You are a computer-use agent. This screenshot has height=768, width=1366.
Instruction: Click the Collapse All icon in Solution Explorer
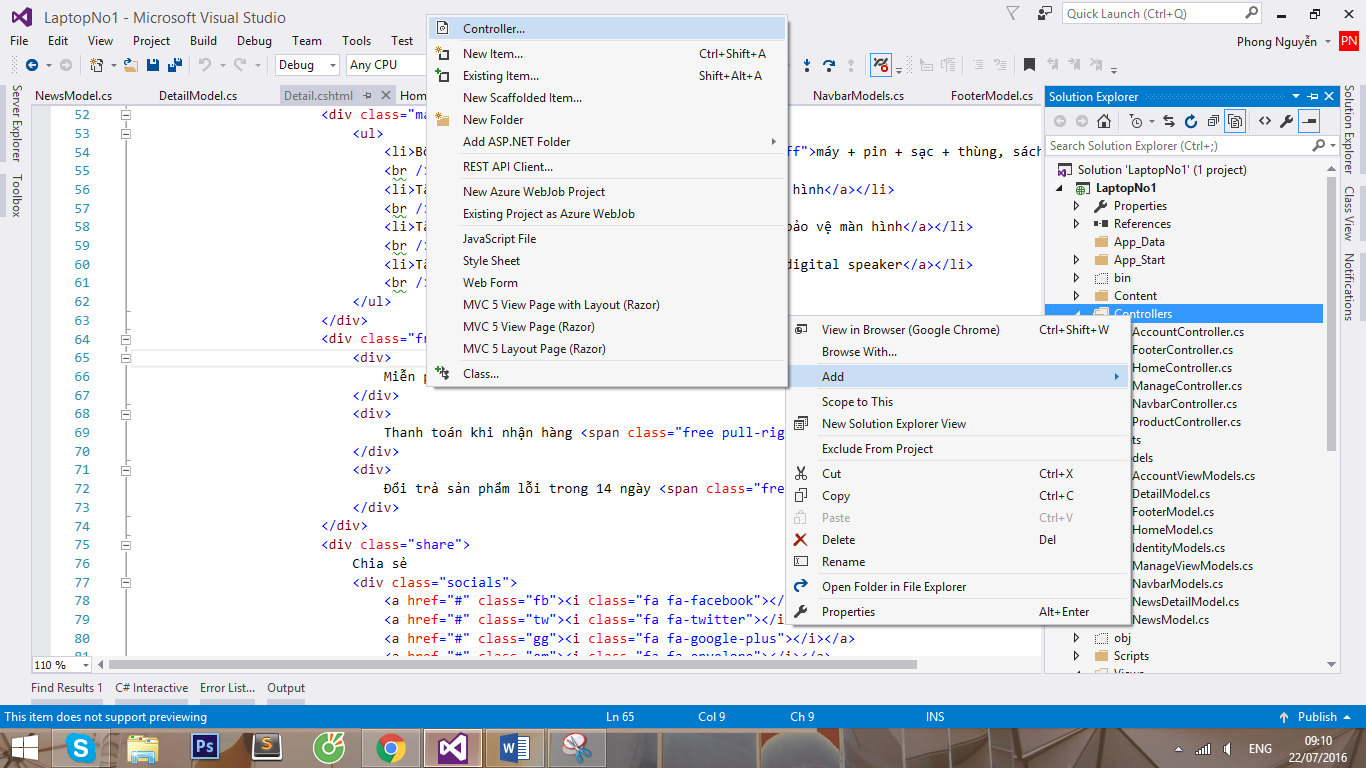tap(1213, 120)
